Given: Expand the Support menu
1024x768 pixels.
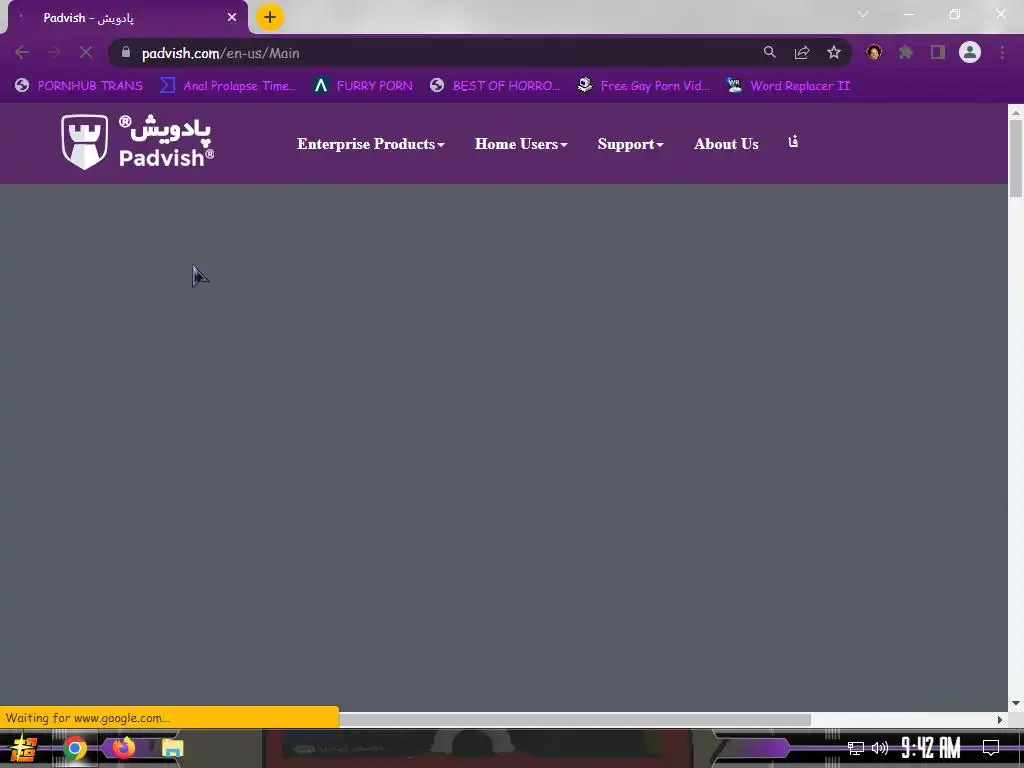Looking at the screenshot, I should point(630,144).
